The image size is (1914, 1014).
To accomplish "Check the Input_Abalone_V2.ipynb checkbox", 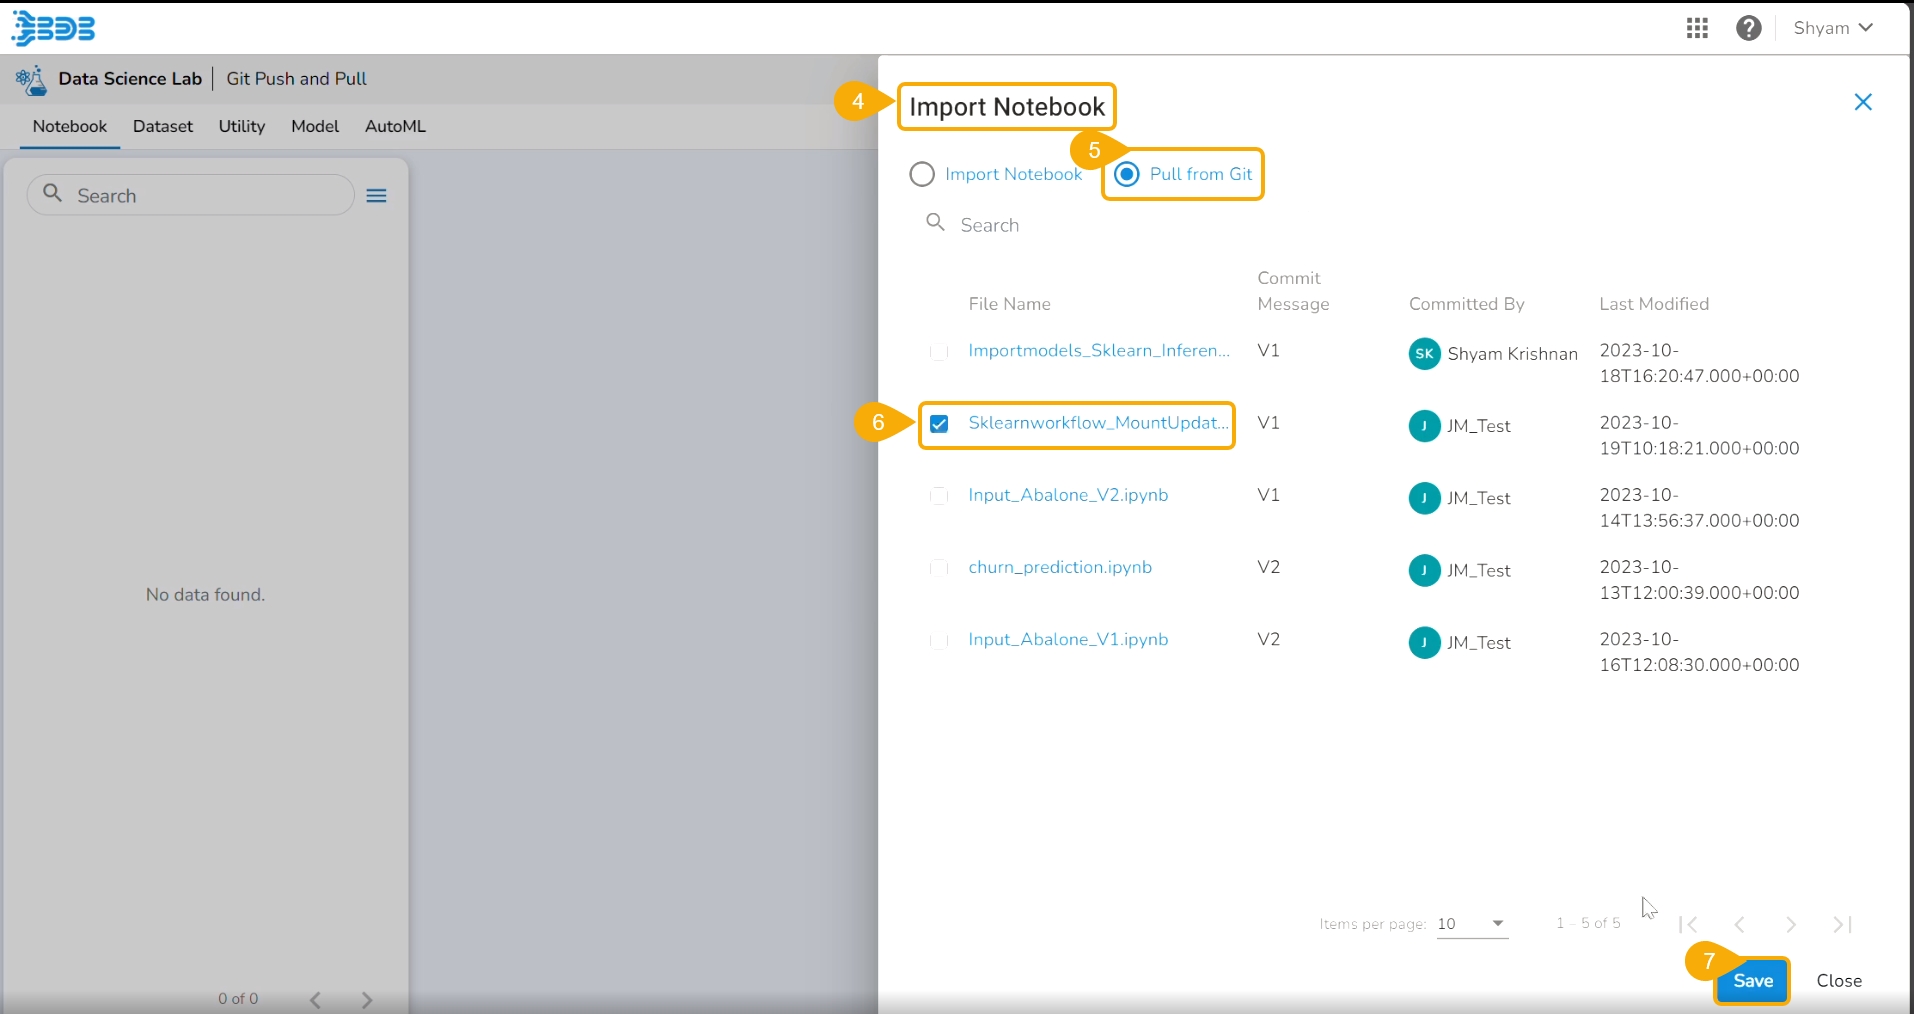I will click(x=939, y=496).
